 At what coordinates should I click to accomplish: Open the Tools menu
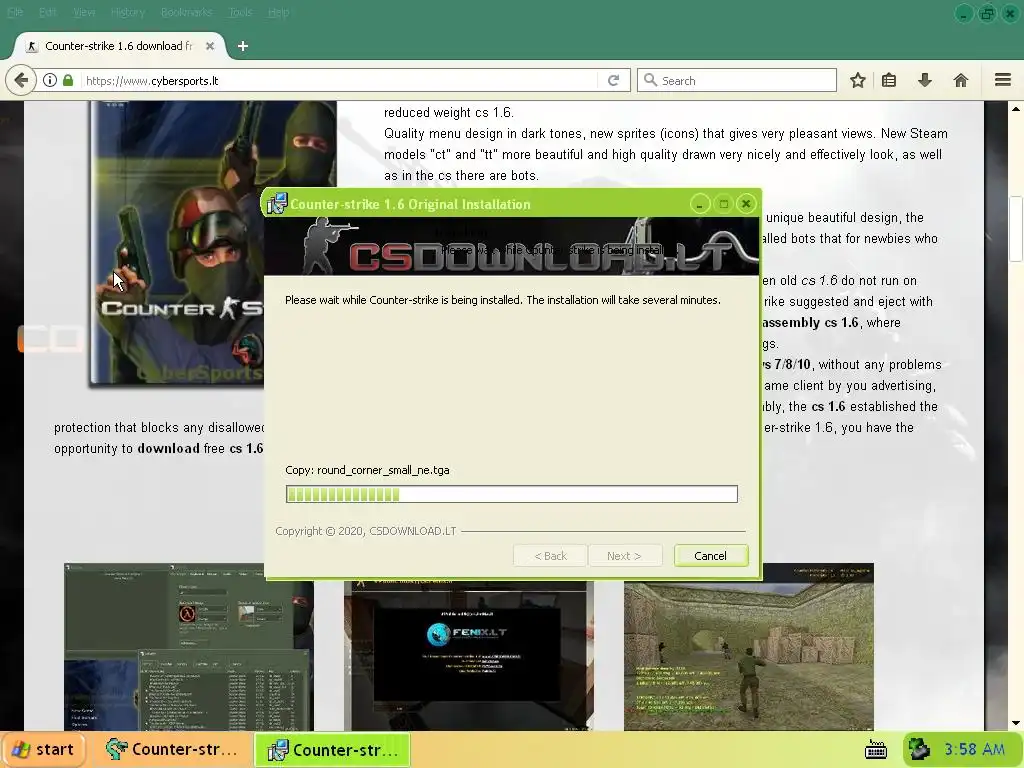click(x=240, y=12)
